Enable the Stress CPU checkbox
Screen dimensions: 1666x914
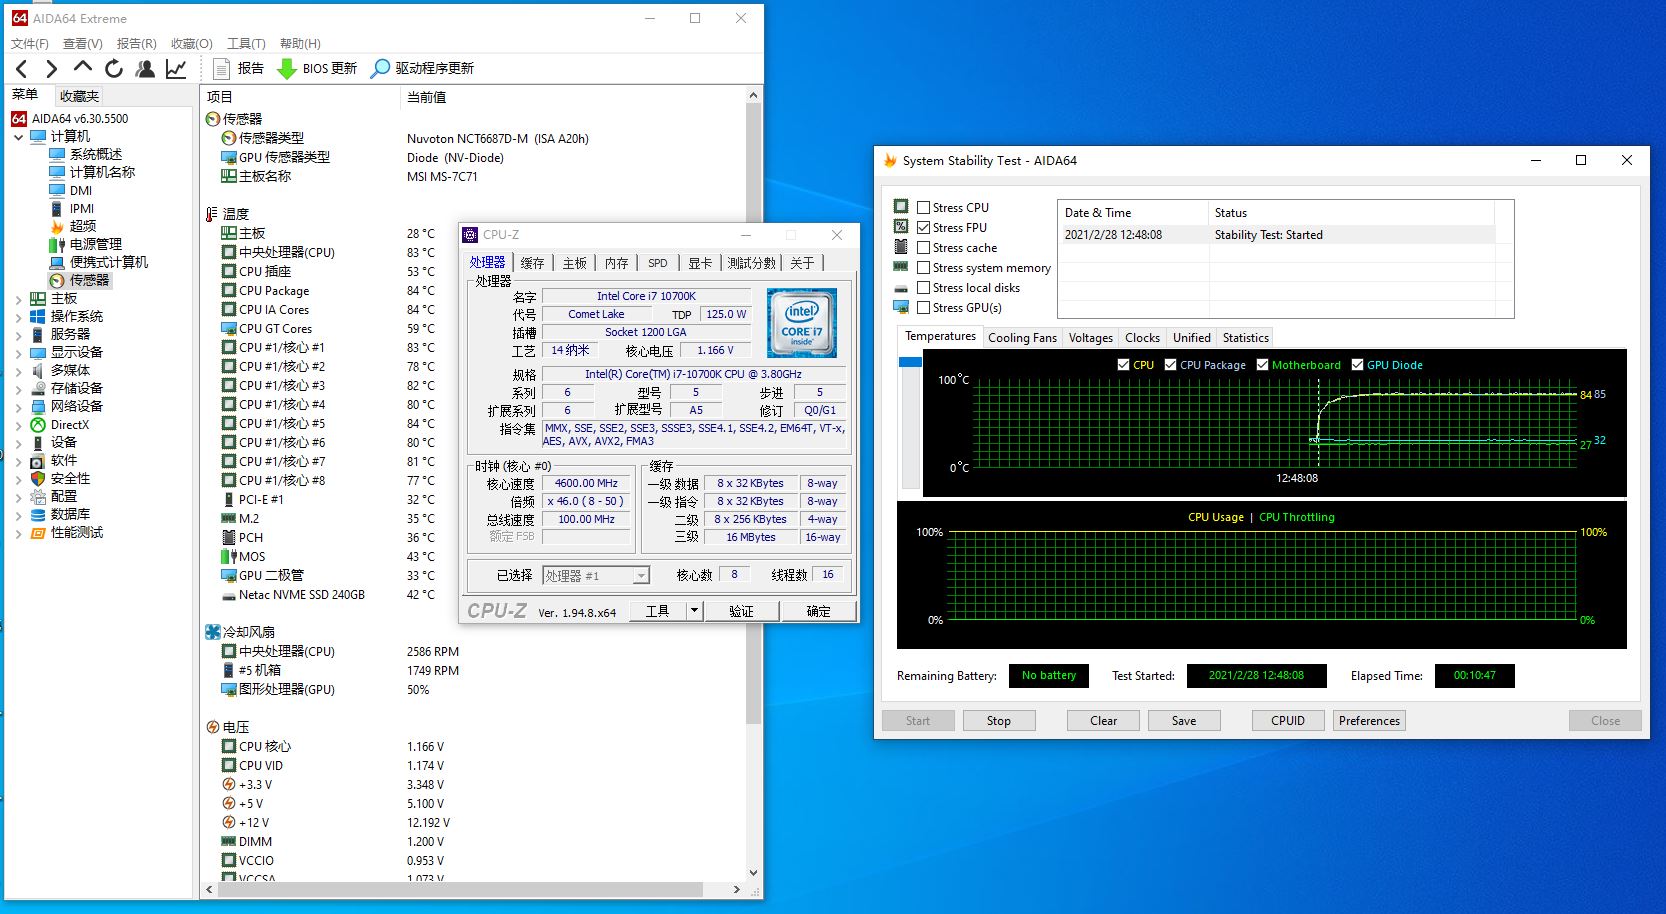924,208
